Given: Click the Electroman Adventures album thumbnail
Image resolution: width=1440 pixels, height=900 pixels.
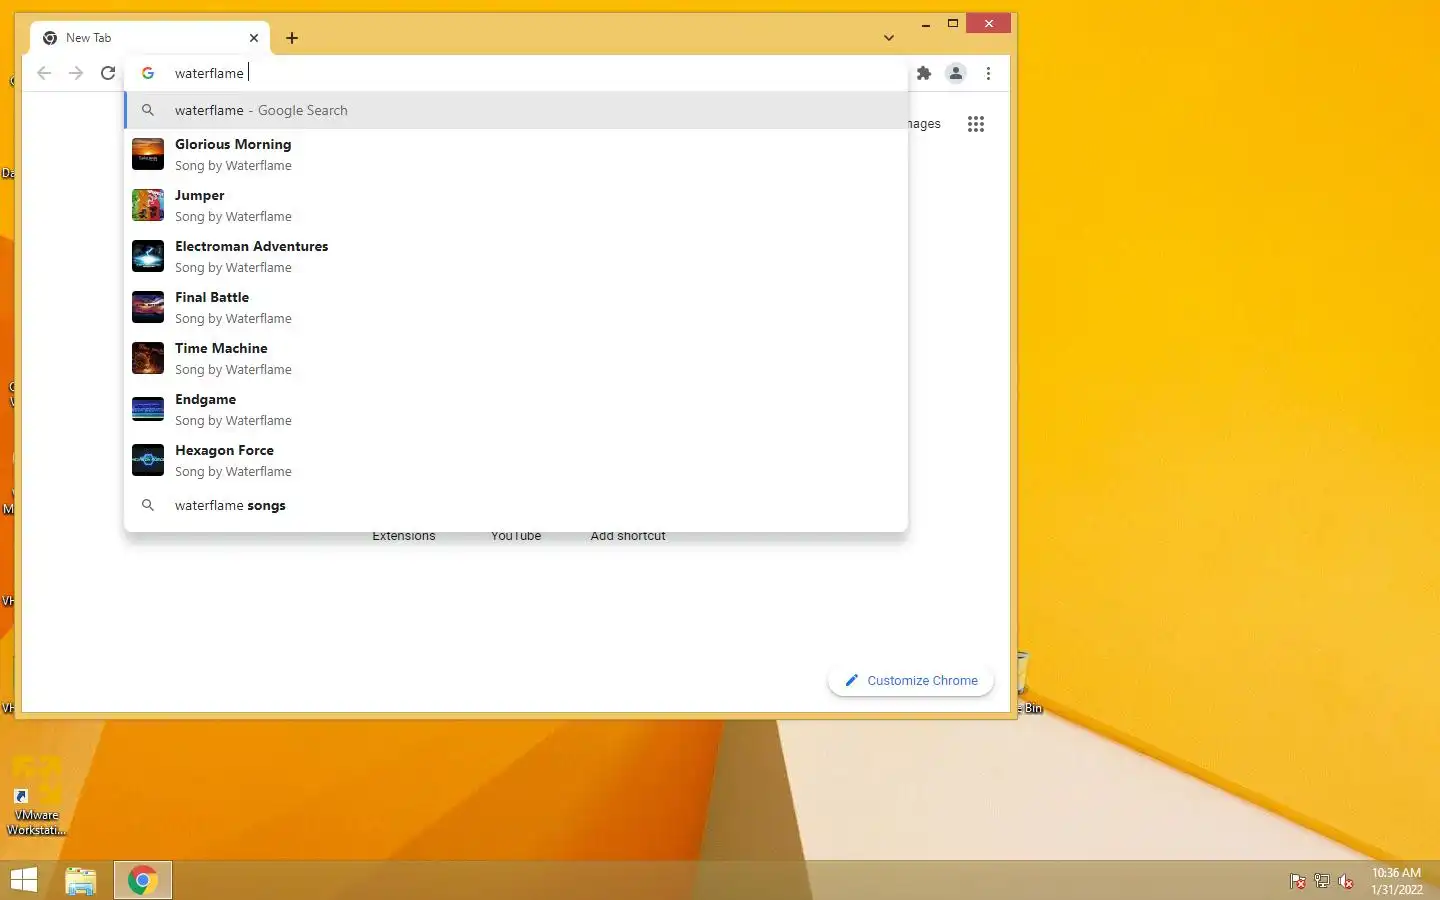Looking at the screenshot, I should 148,256.
